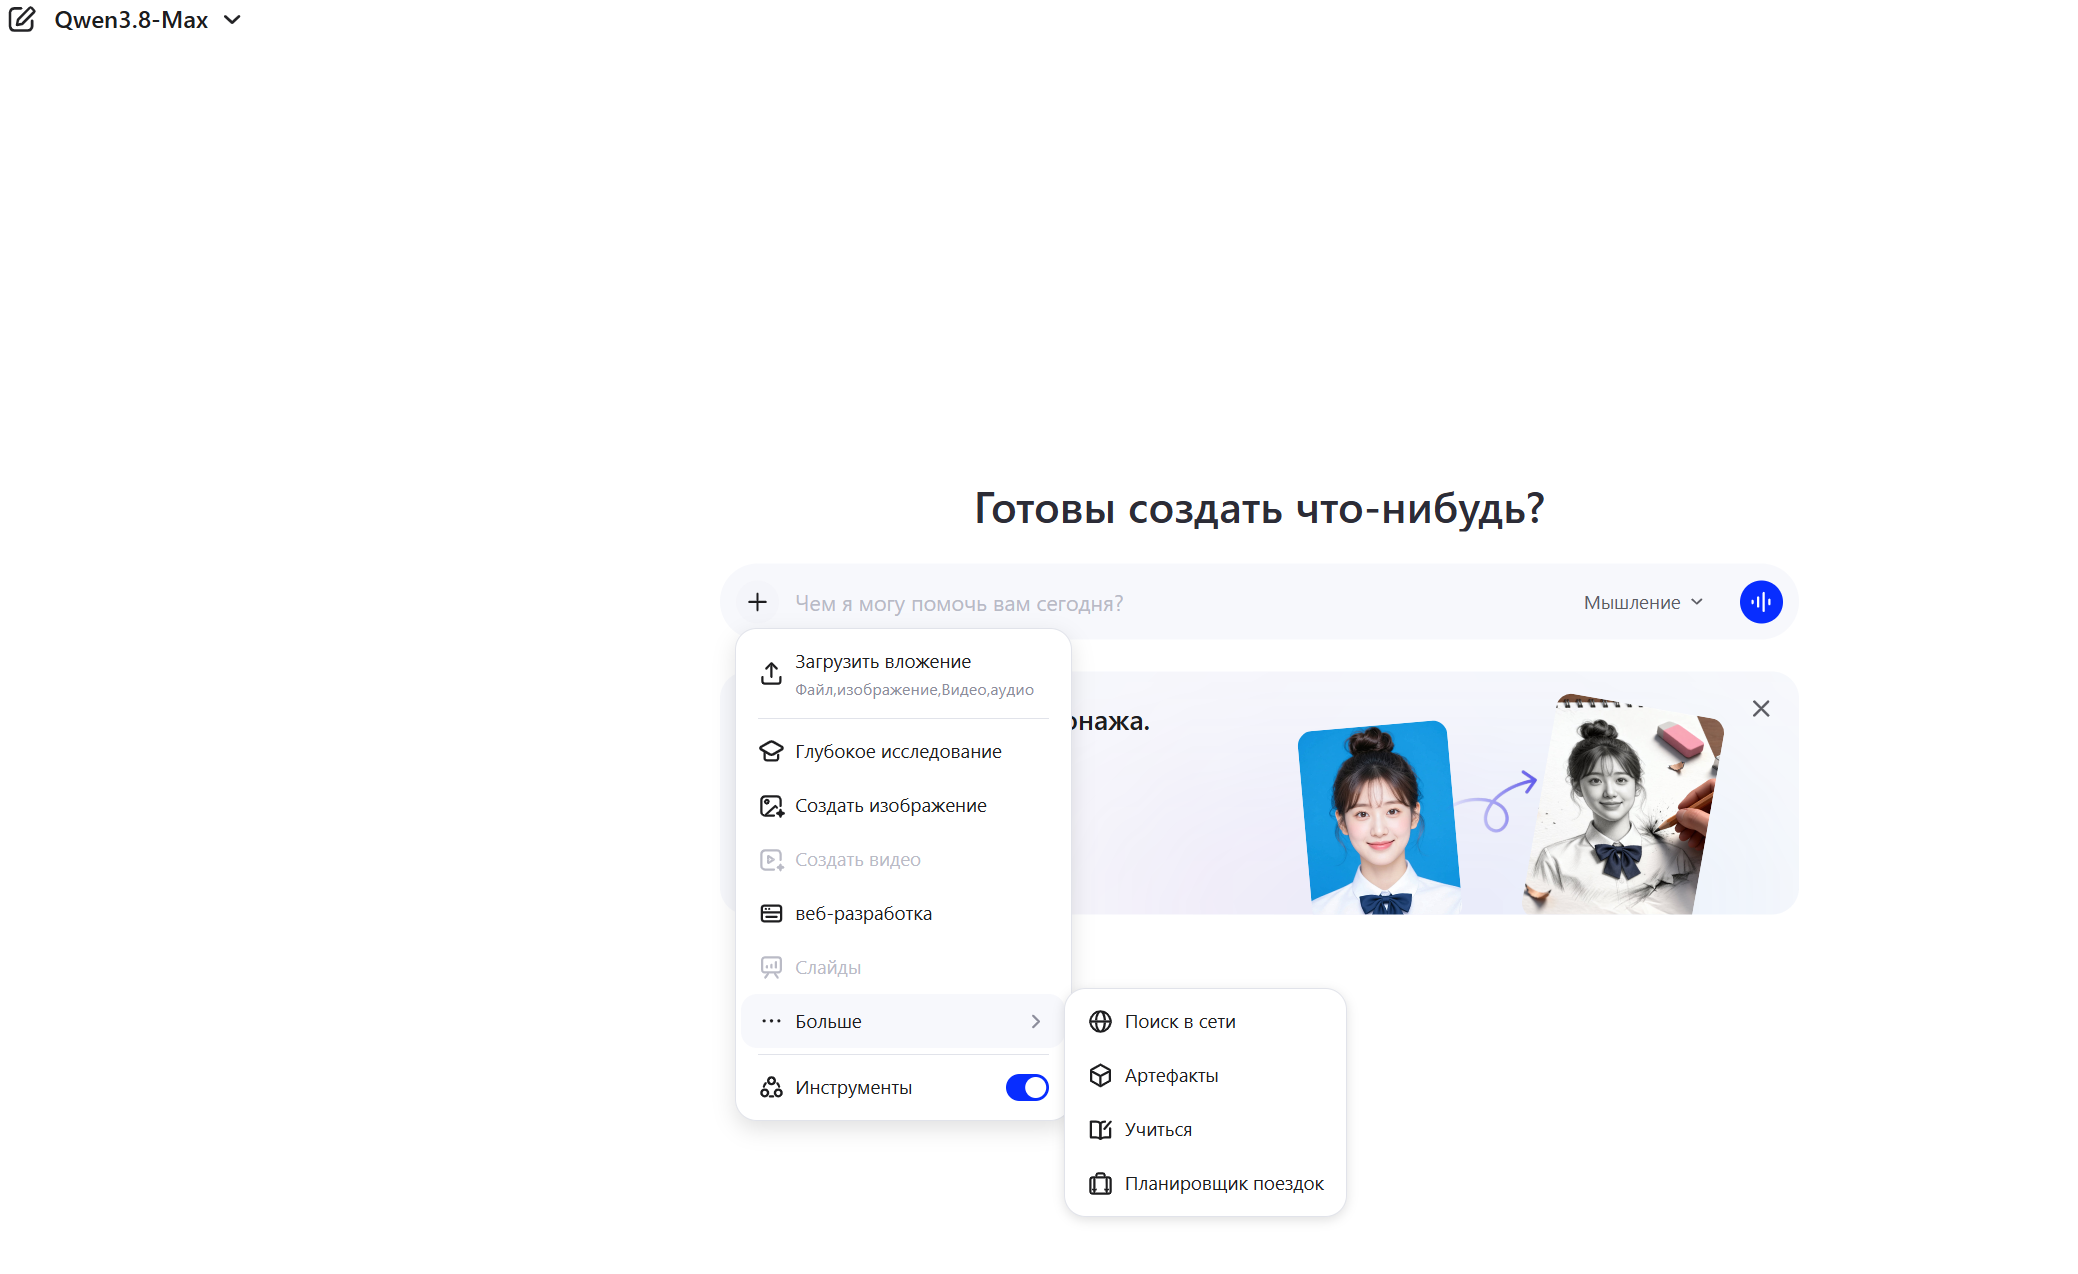Click the three-dot Больше icon

[771, 1021]
